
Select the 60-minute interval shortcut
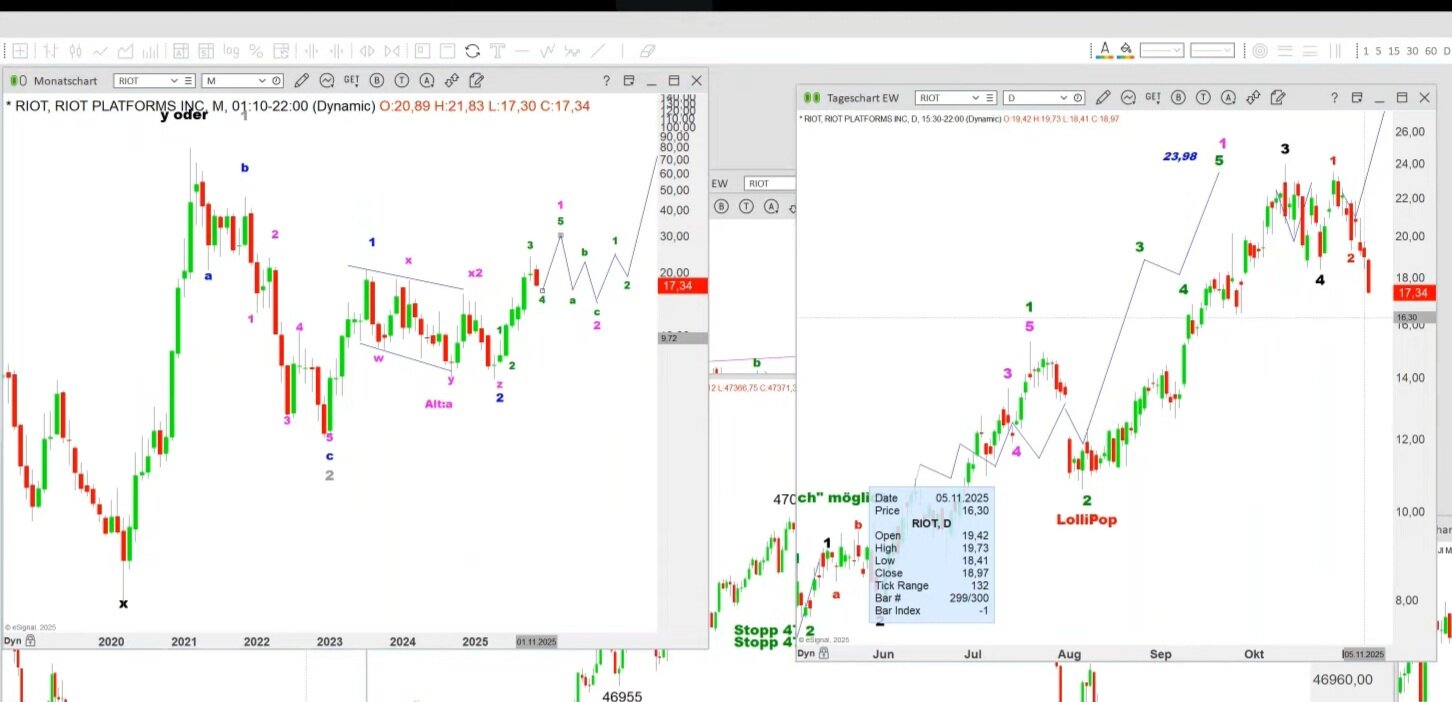pos(1430,51)
